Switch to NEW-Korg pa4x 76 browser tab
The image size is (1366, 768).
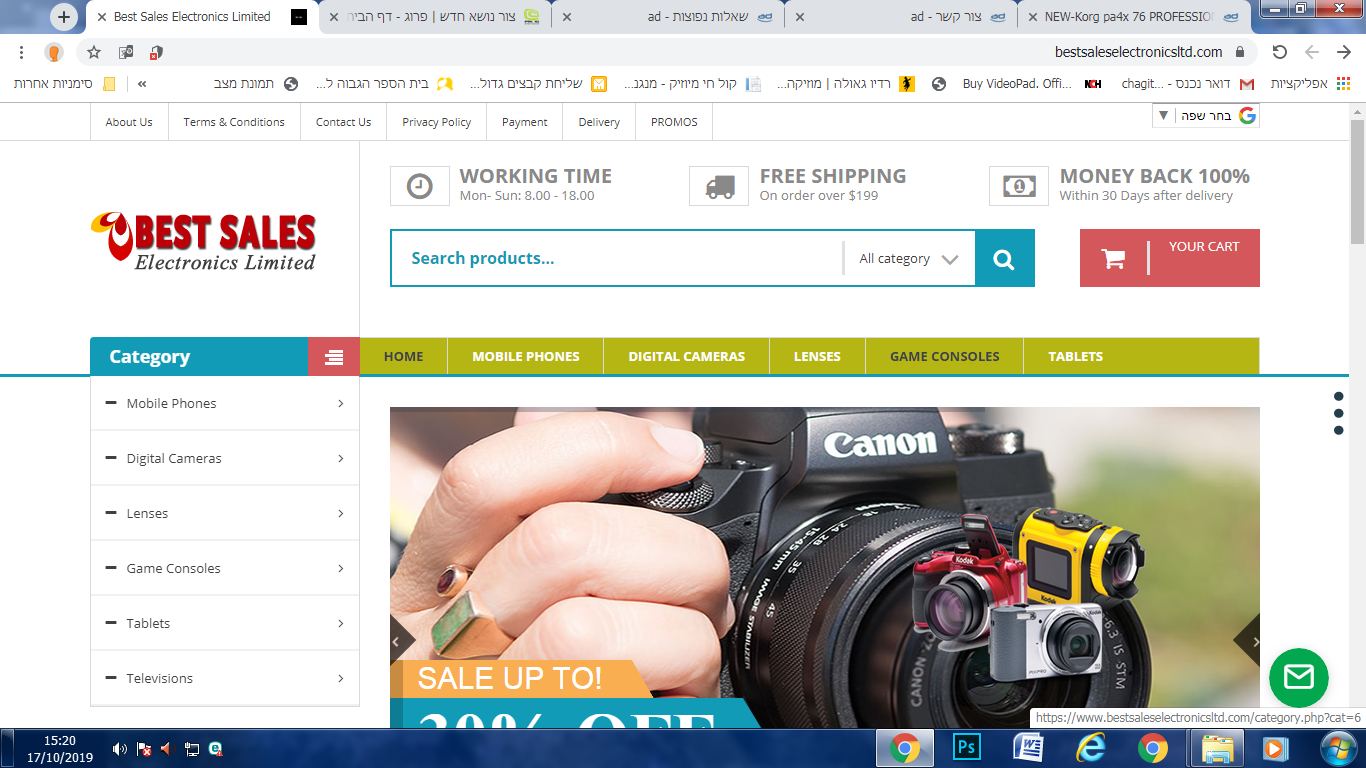click(1132, 17)
